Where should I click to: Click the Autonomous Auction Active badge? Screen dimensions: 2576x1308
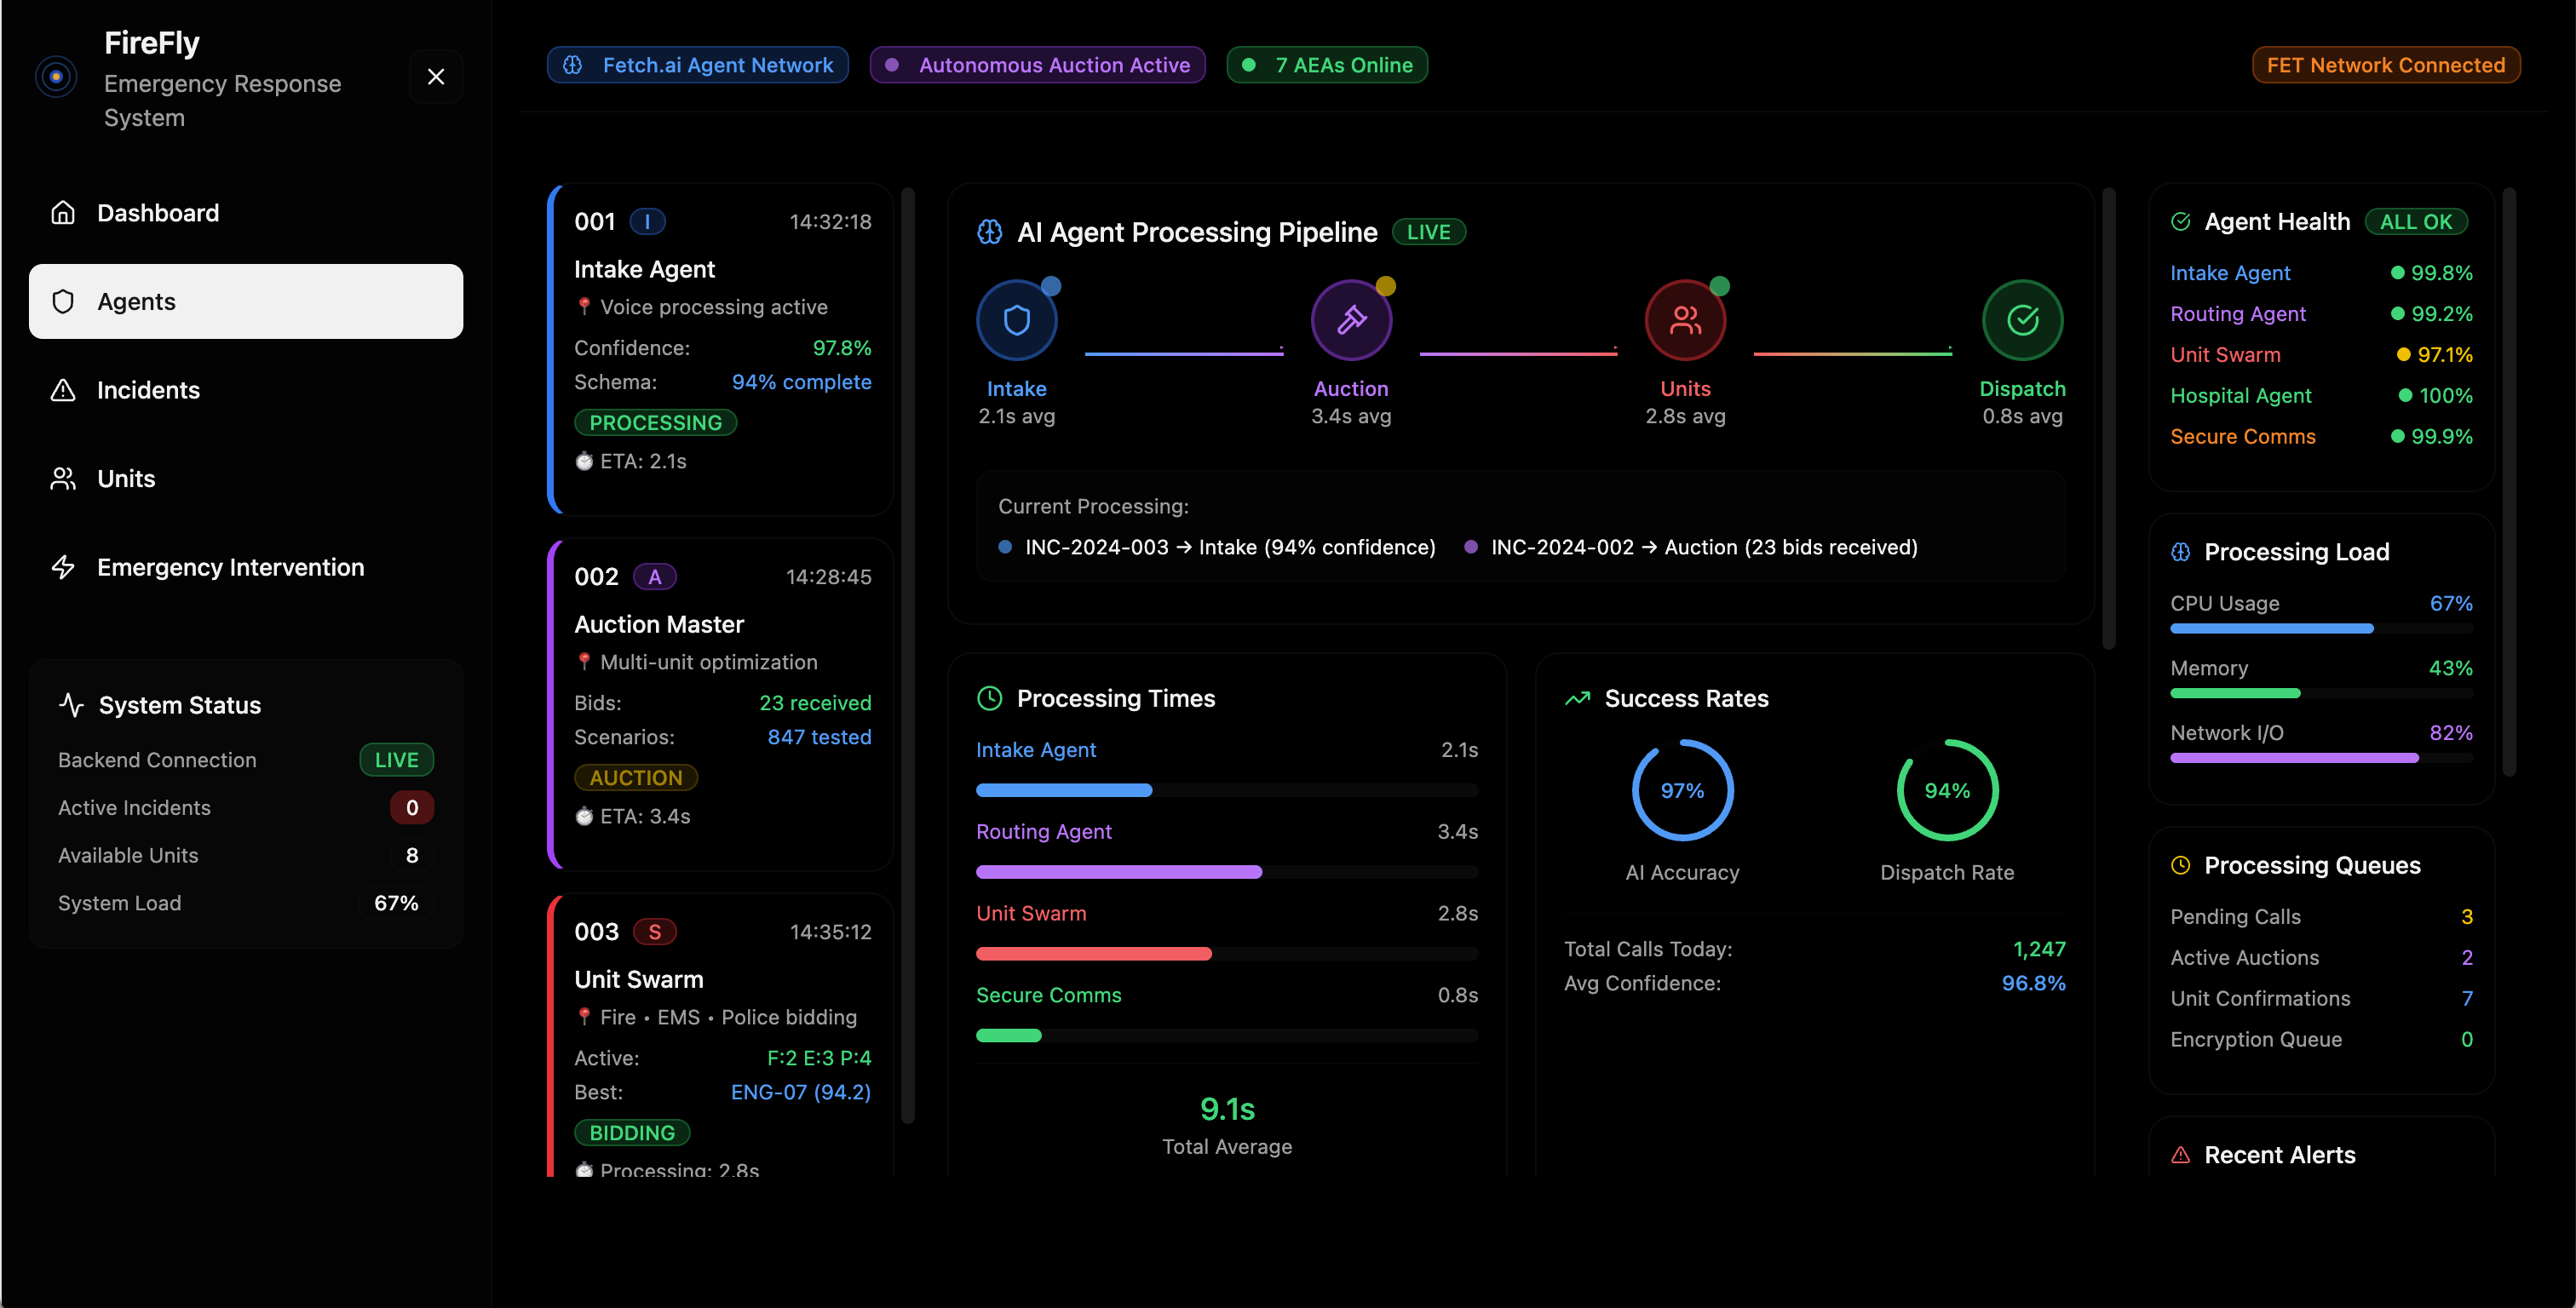pyautogui.click(x=1037, y=65)
